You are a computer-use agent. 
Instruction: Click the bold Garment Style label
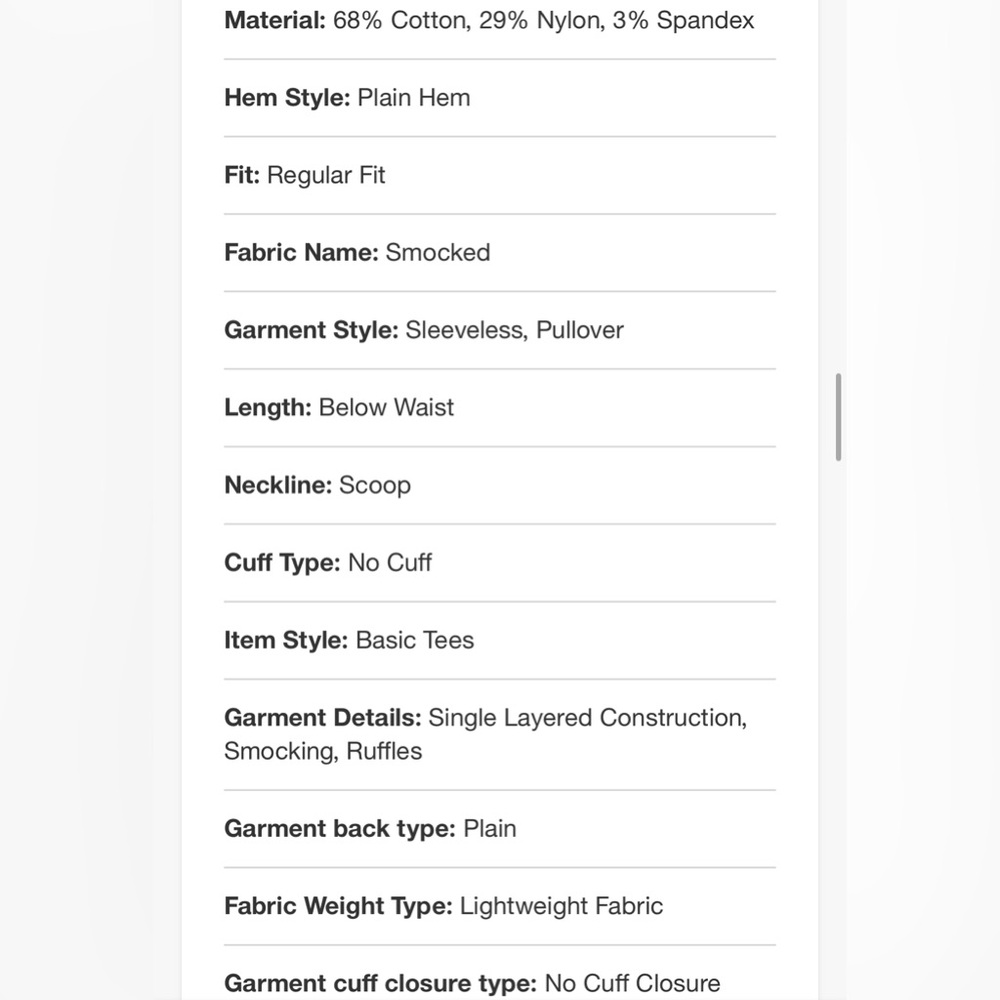click(x=311, y=330)
